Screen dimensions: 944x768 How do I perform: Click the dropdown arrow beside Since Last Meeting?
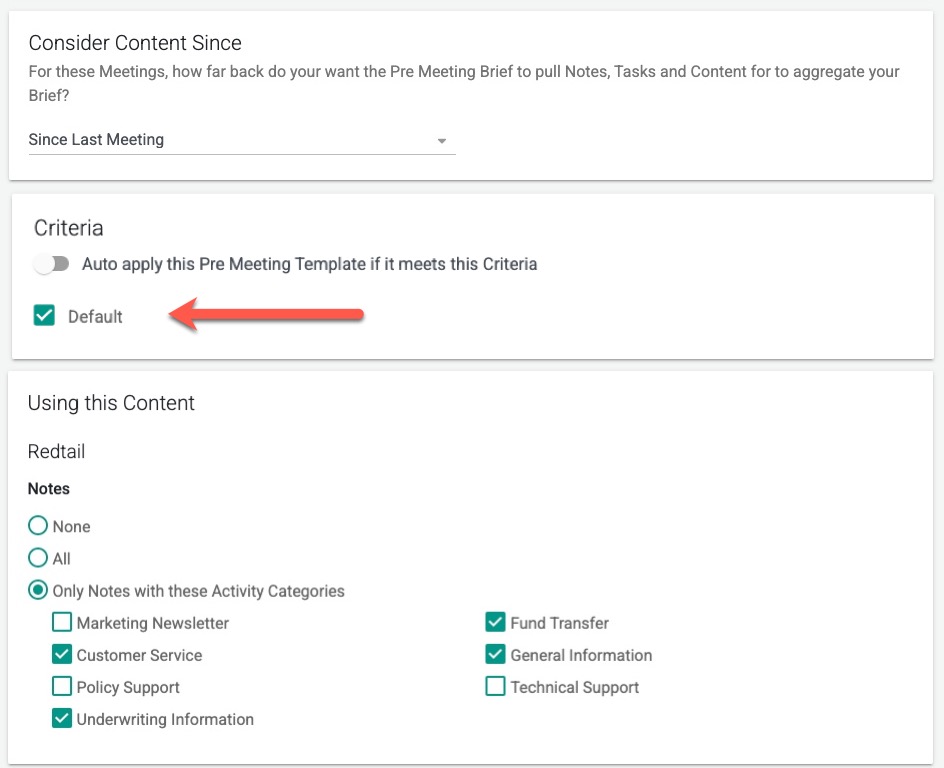click(x=442, y=141)
